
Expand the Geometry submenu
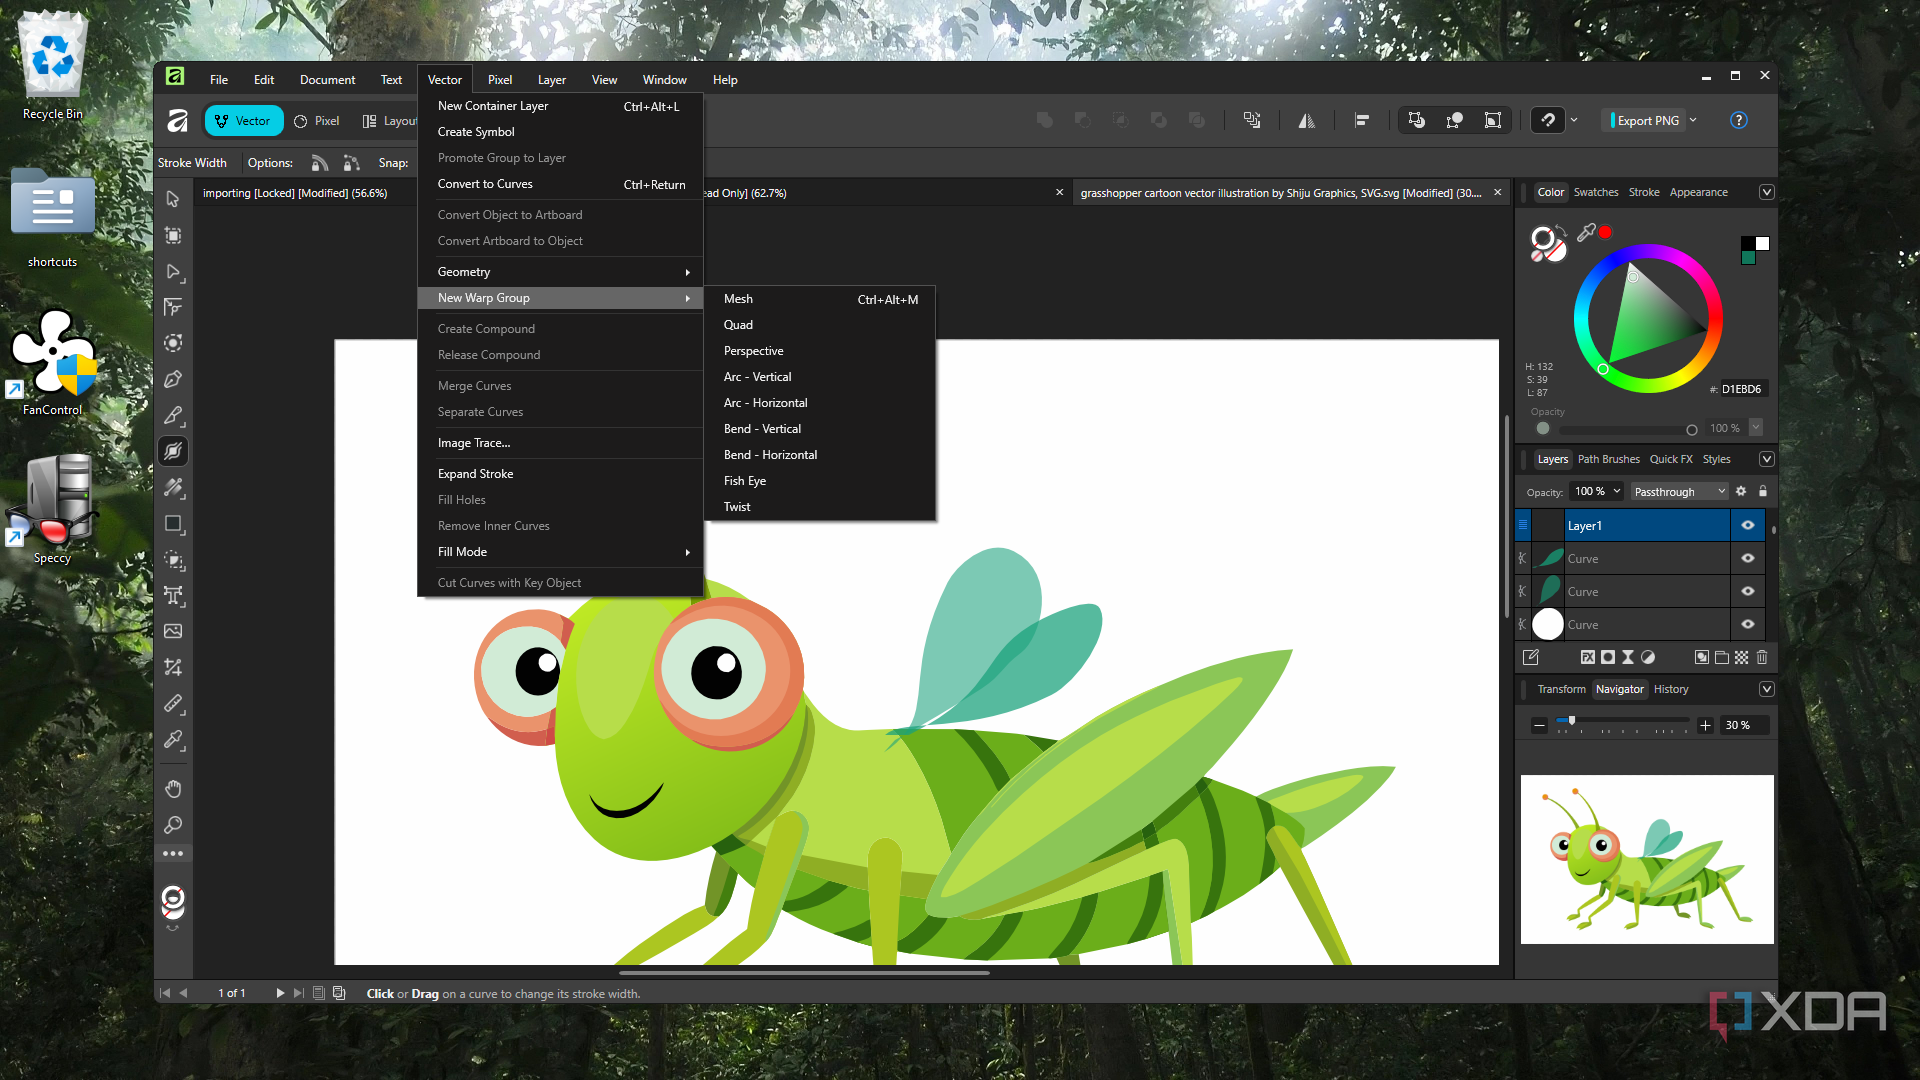coord(561,272)
